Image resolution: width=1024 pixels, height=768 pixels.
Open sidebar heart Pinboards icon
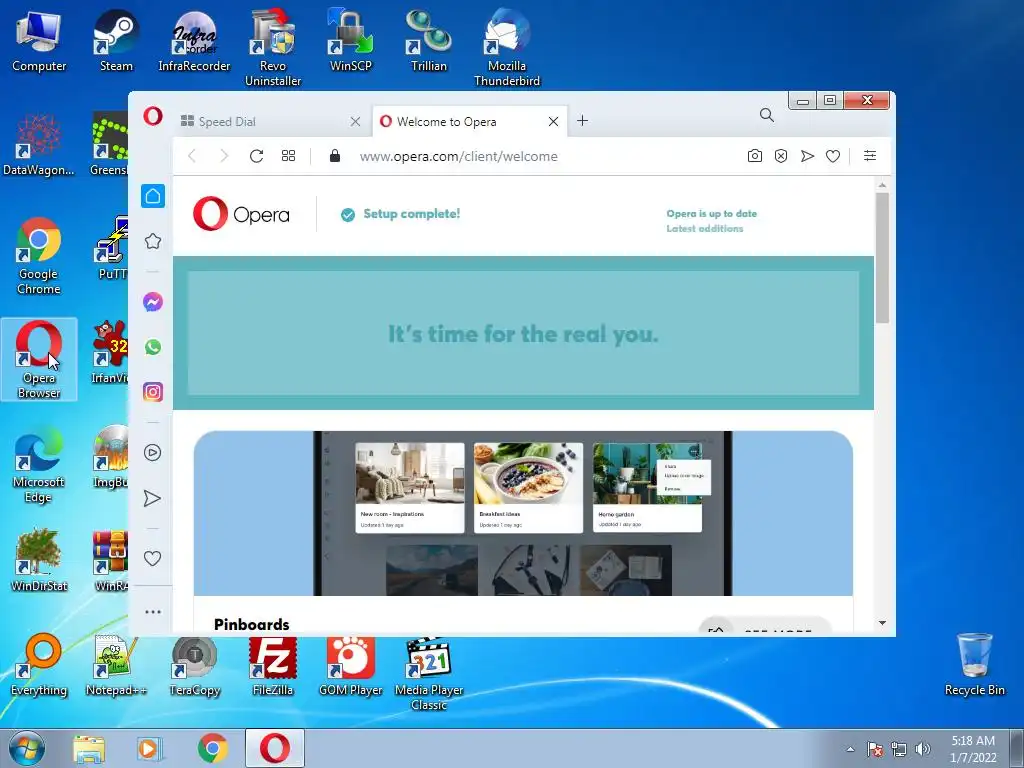pos(152,558)
